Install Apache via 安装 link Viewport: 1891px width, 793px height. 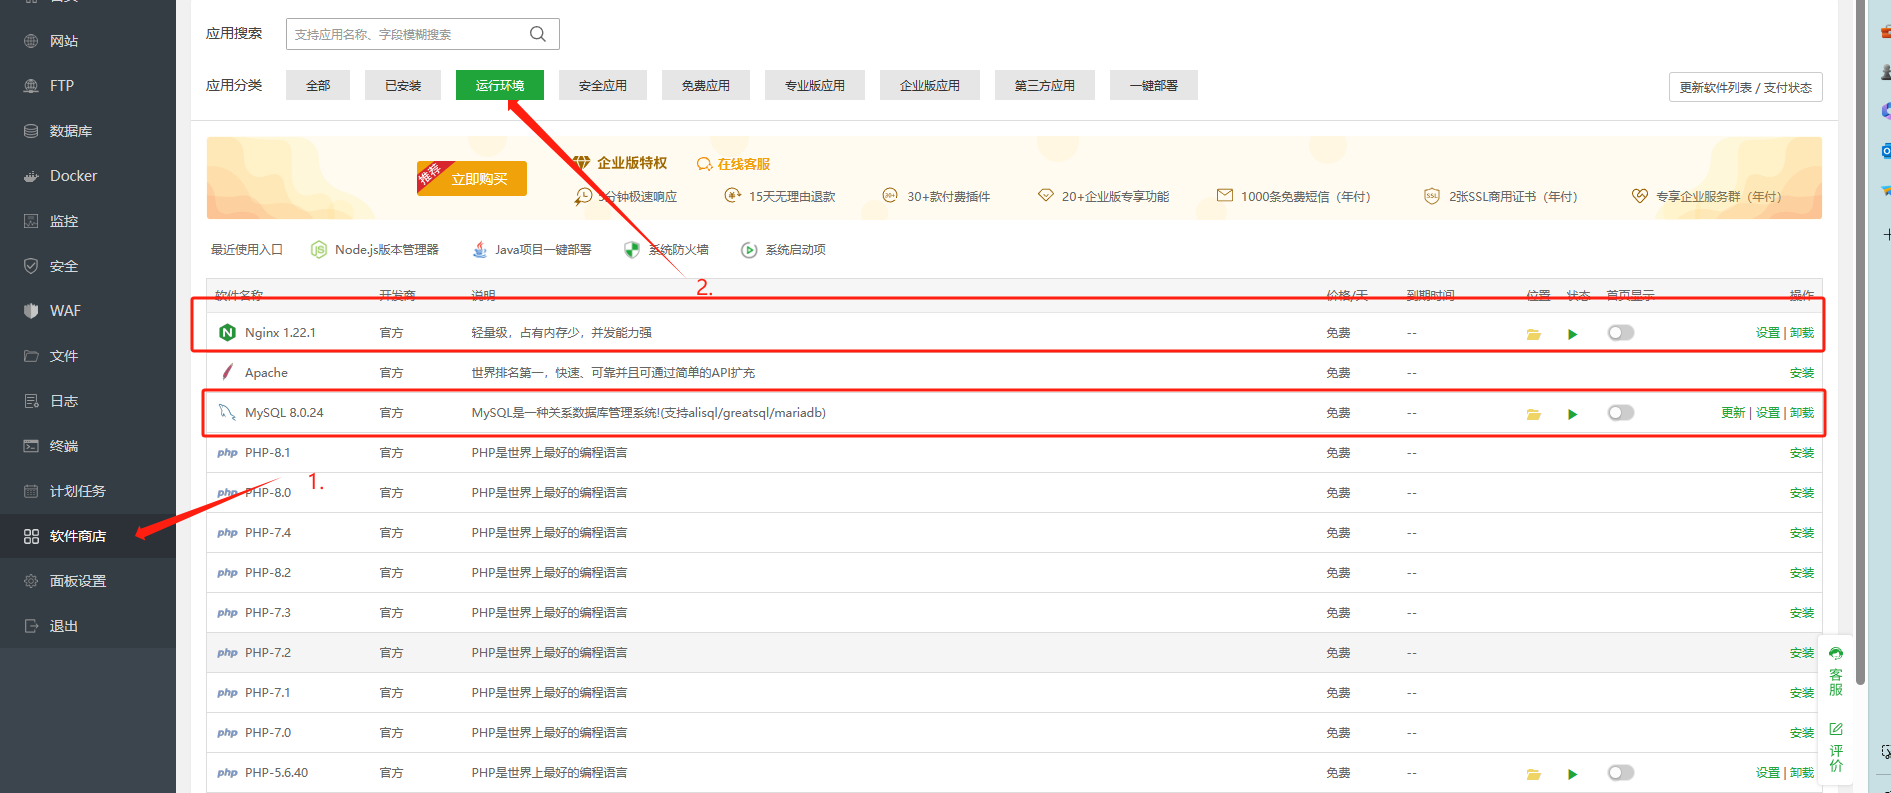[x=1802, y=372]
